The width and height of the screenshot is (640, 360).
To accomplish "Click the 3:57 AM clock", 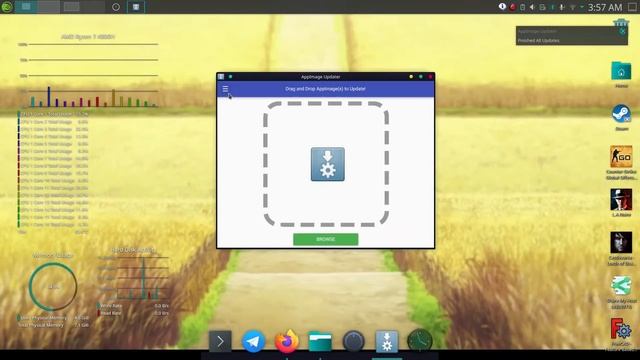I will (605, 7).
